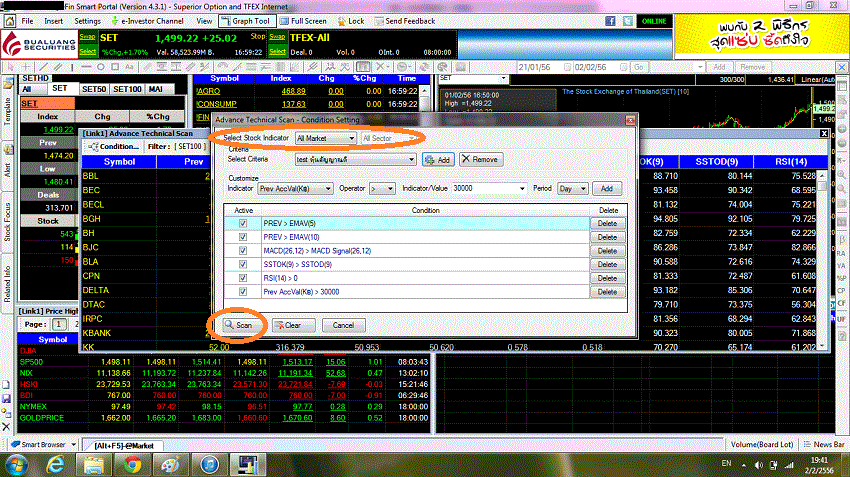Click the Clear button in dialog

coord(293,325)
